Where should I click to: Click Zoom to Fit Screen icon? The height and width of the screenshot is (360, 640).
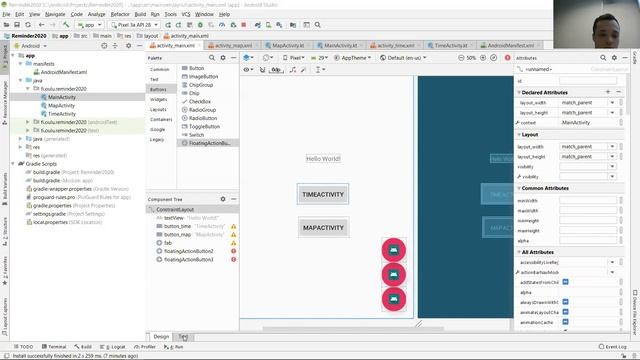pyautogui.click(x=493, y=58)
